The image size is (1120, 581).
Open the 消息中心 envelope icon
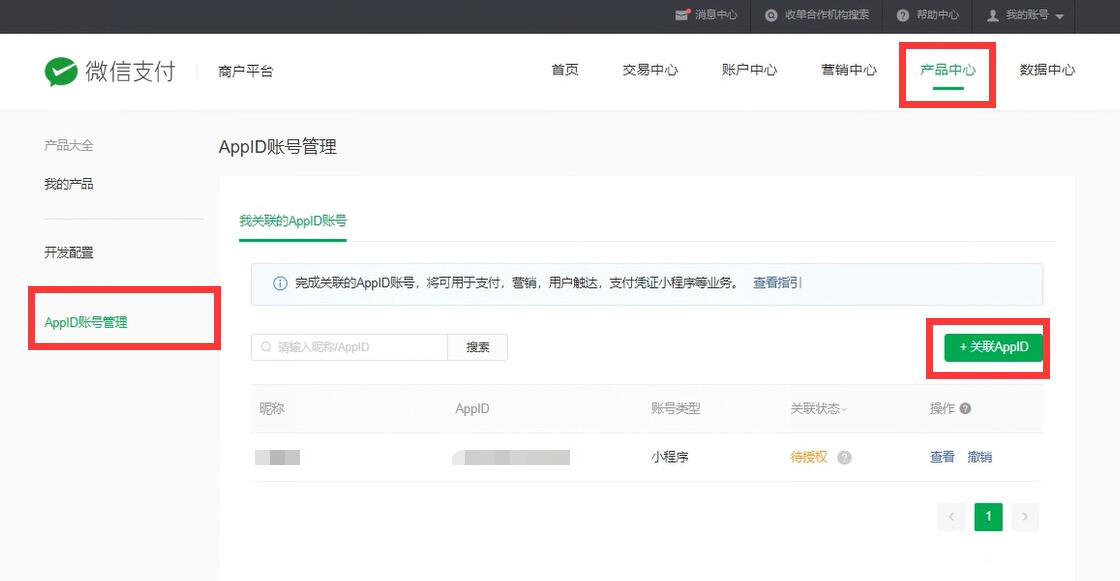(x=682, y=15)
